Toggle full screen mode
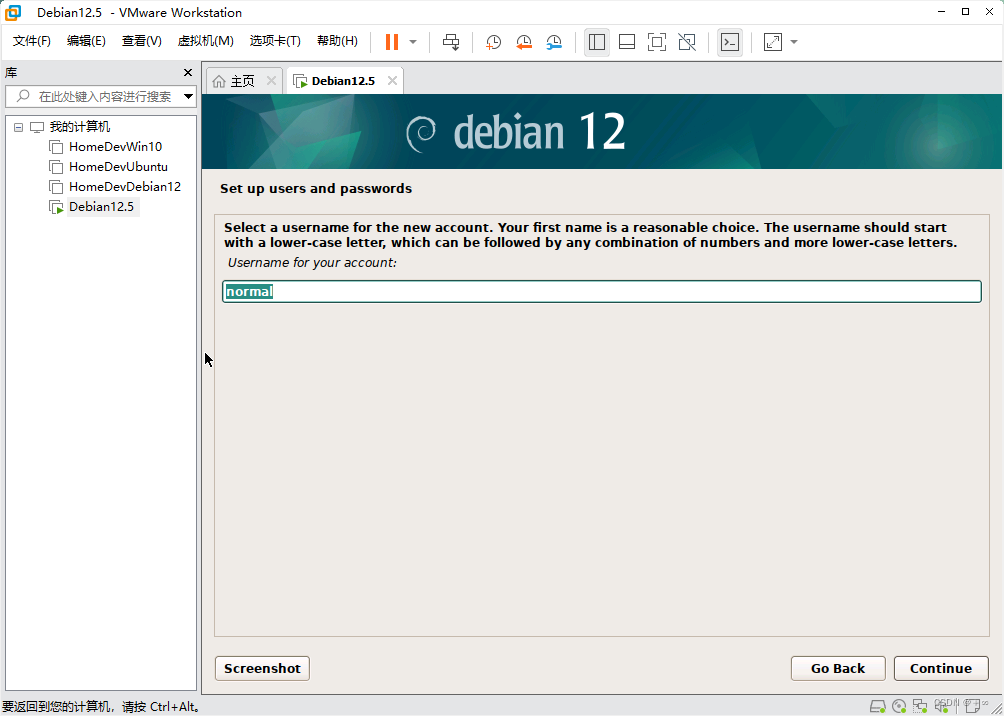 (x=656, y=41)
